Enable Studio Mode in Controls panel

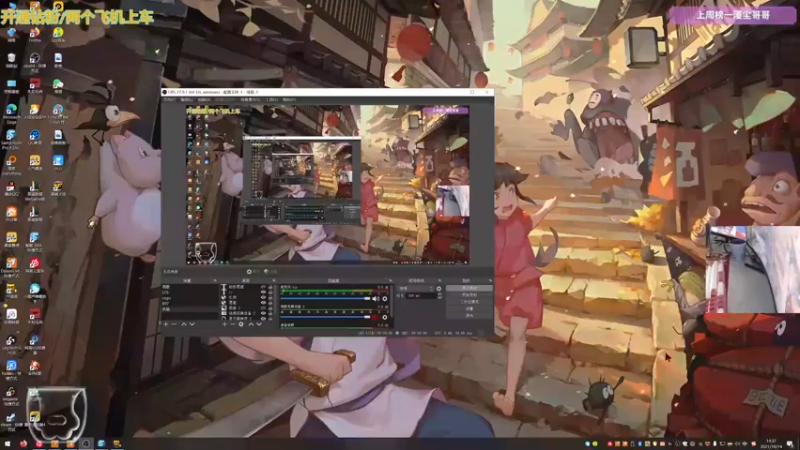click(x=469, y=302)
